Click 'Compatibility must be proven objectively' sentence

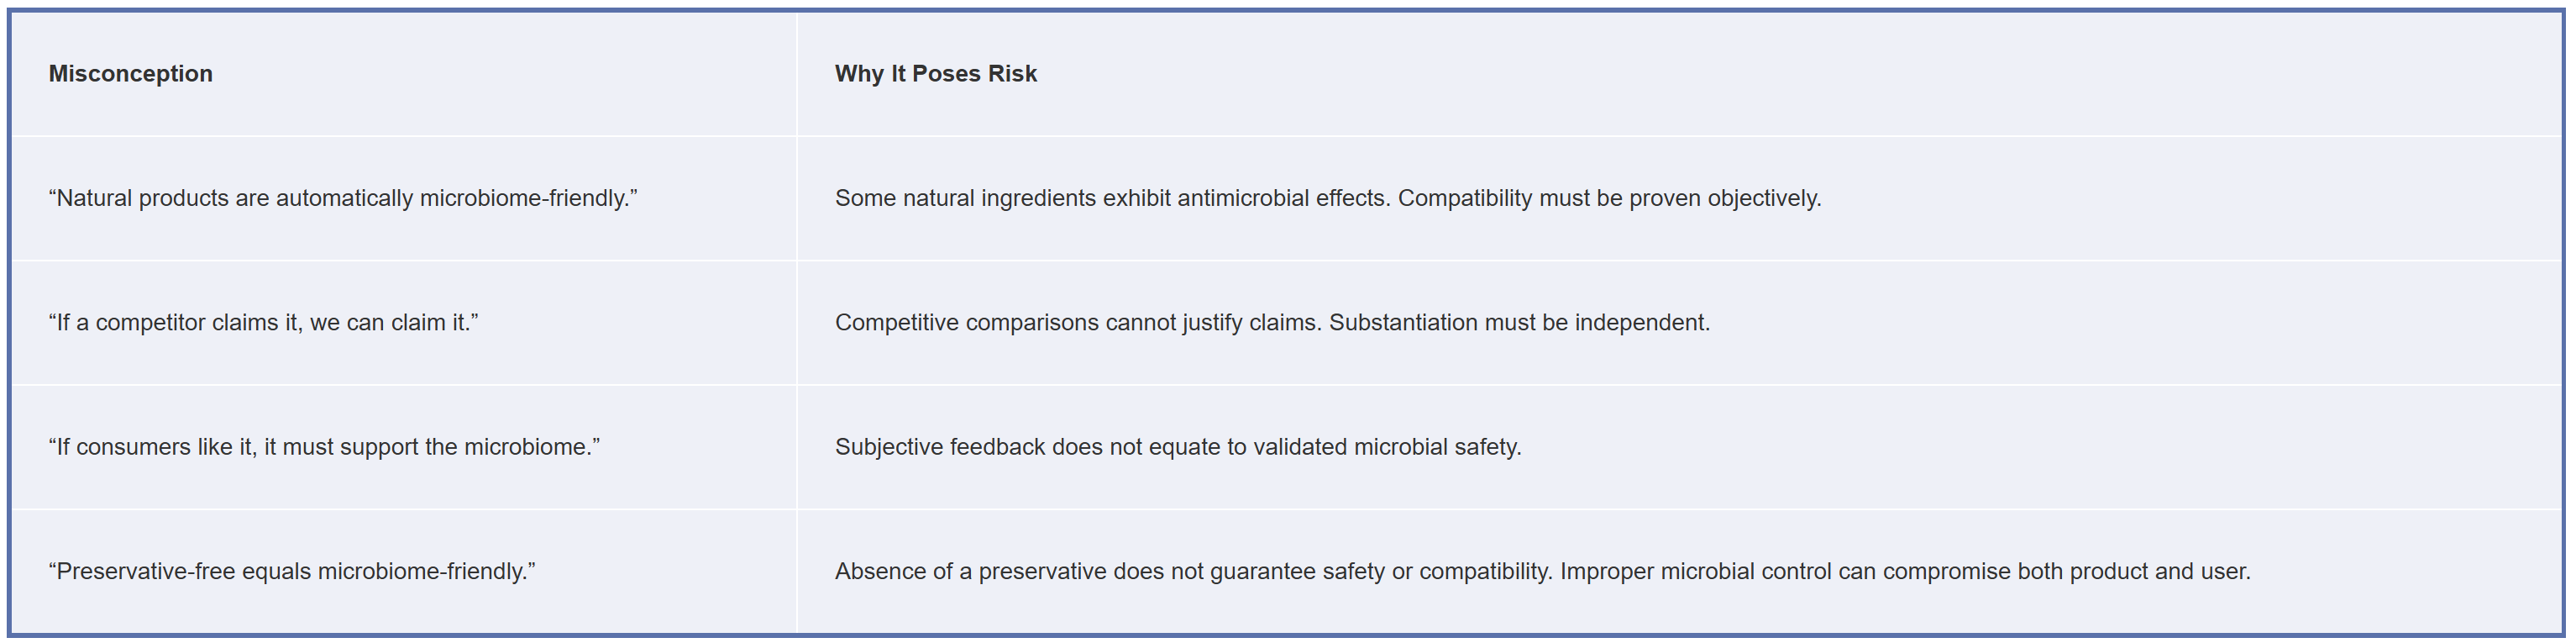(x=1609, y=198)
